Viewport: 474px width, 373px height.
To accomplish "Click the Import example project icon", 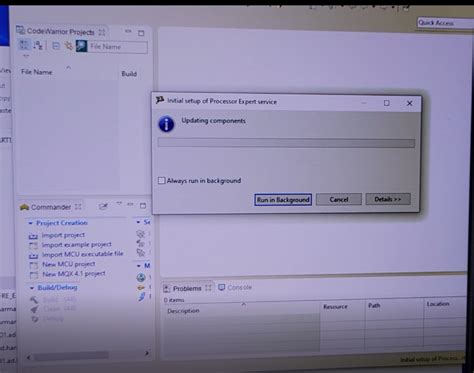I will (33, 246).
